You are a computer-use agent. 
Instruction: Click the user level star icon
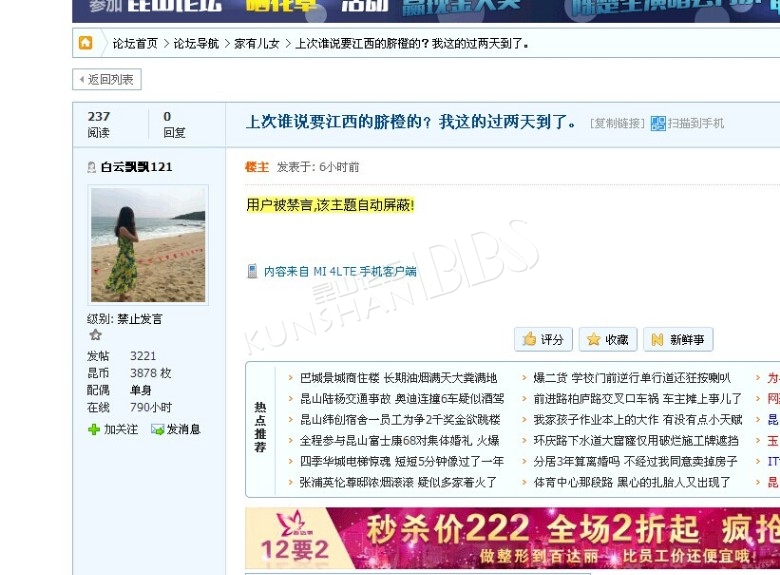coord(95,335)
